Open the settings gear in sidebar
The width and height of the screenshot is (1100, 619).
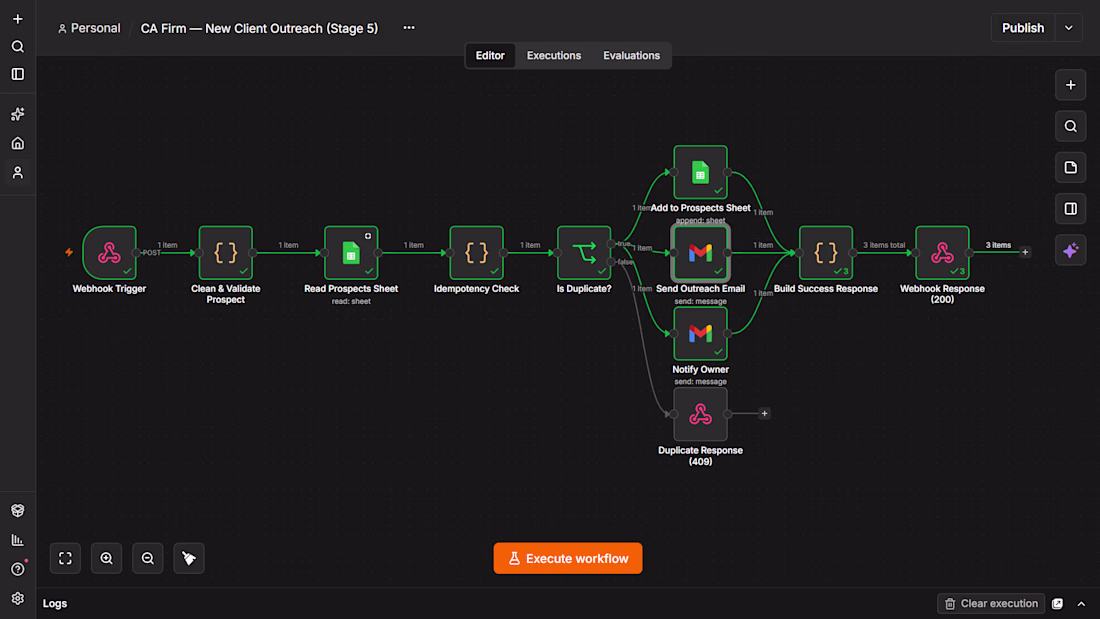(18, 599)
